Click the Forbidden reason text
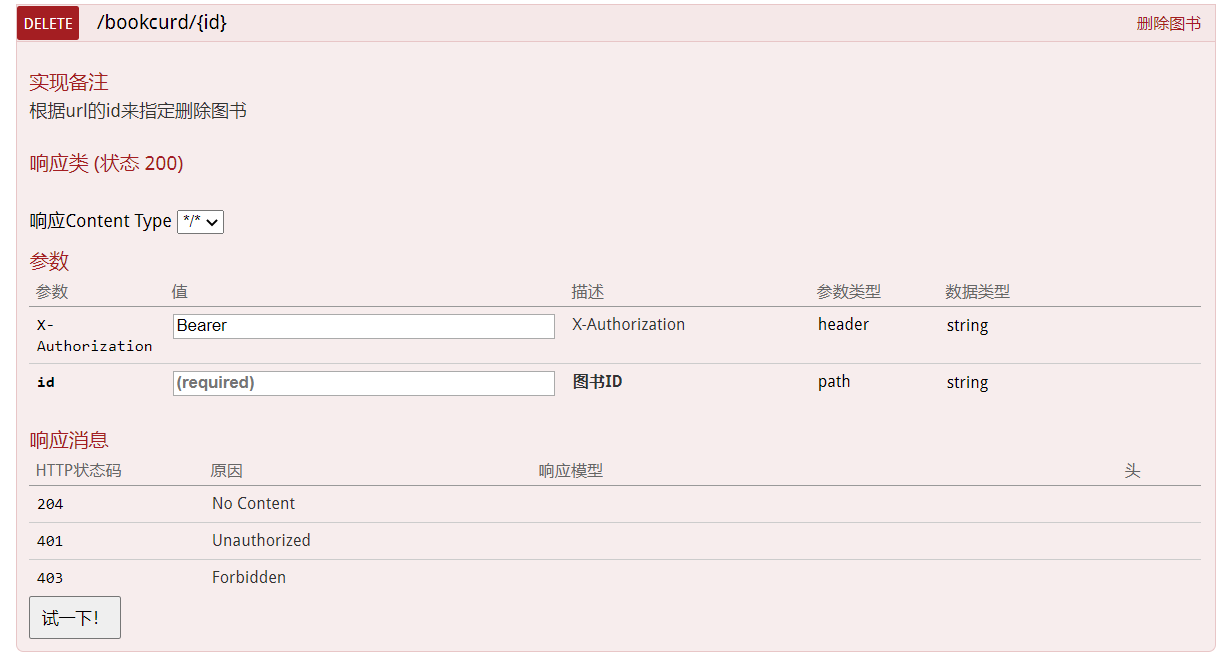The image size is (1223, 662). coord(249,577)
